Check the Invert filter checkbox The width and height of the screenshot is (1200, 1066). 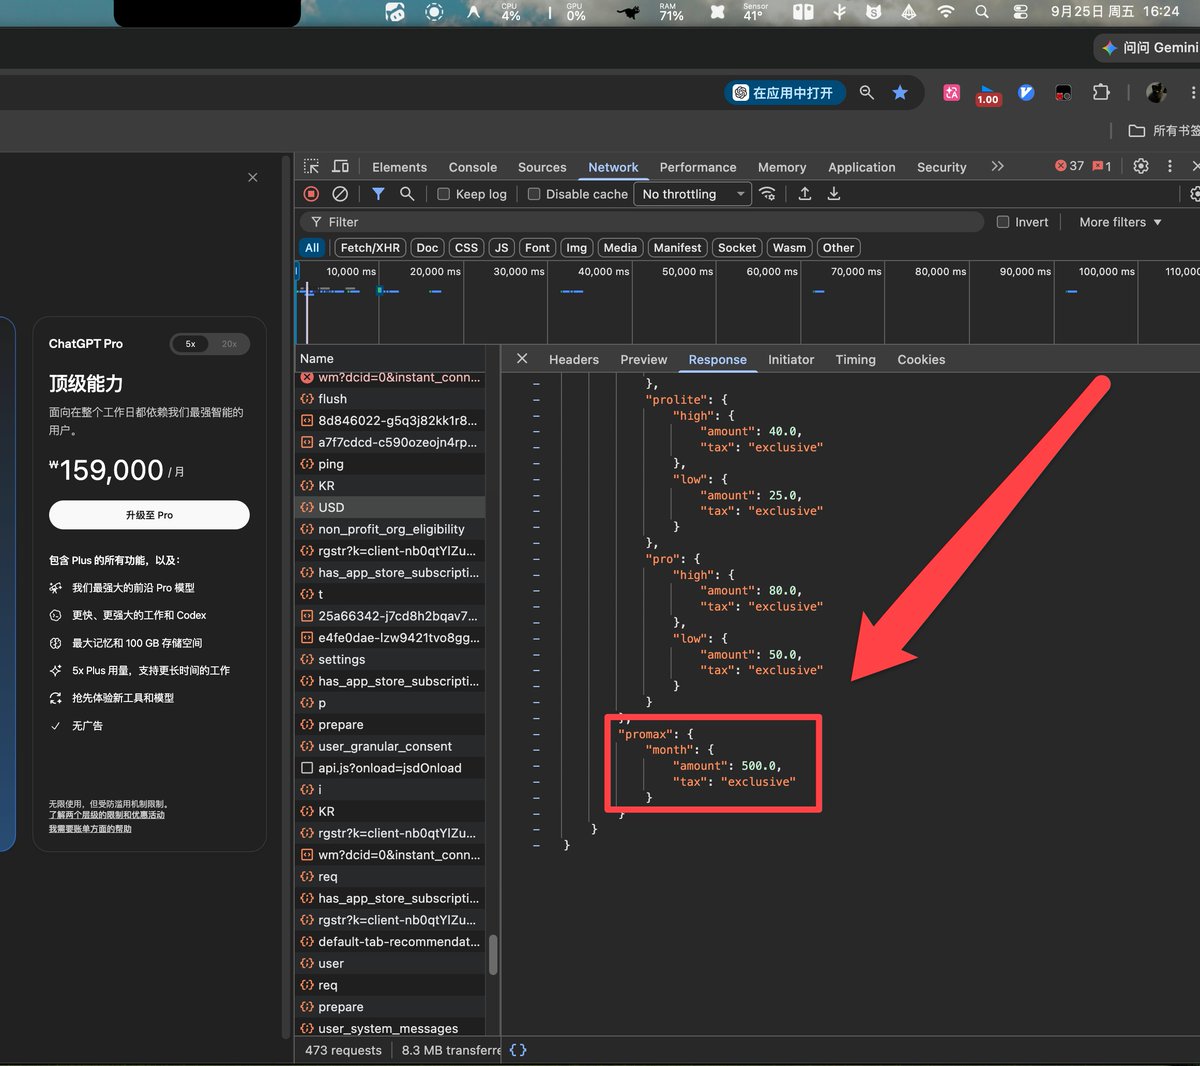point(1003,222)
